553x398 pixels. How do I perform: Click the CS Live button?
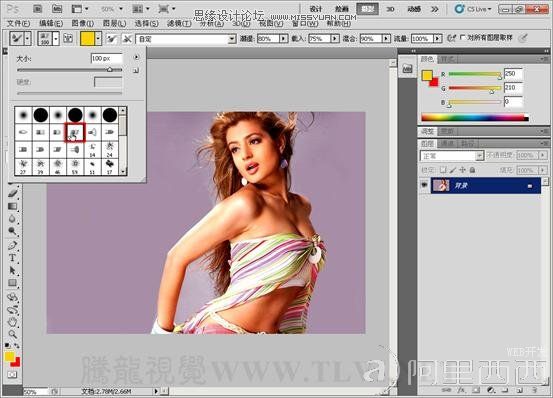(x=473, y=9)
